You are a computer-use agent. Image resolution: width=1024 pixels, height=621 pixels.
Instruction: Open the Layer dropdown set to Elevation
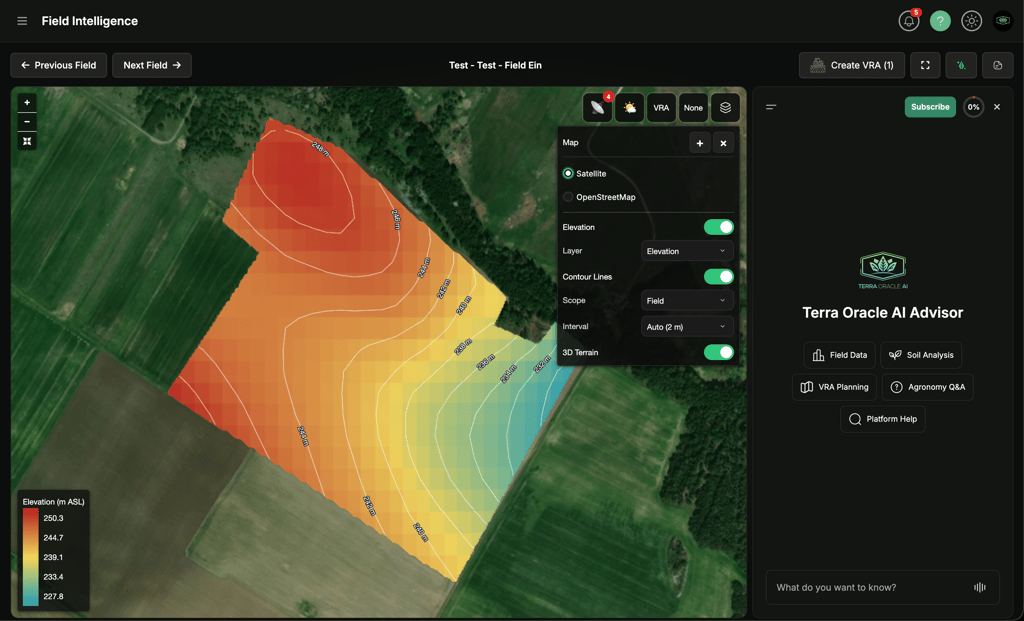(687, 251)
